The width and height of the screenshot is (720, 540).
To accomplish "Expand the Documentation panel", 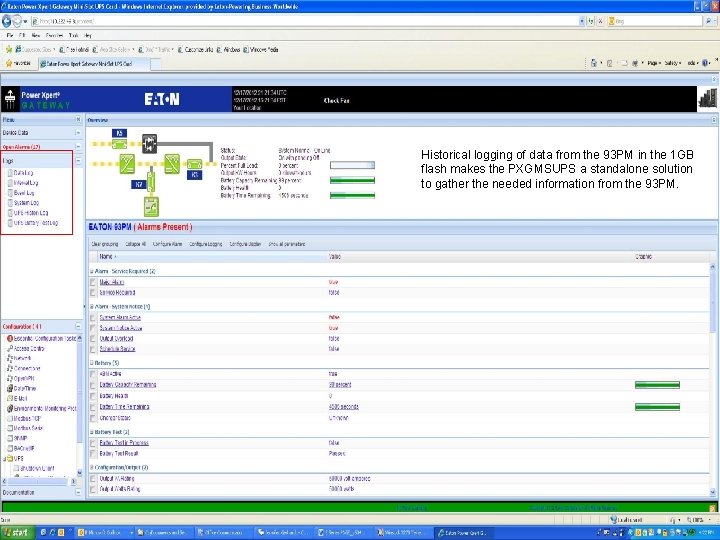I will [78, 492].
